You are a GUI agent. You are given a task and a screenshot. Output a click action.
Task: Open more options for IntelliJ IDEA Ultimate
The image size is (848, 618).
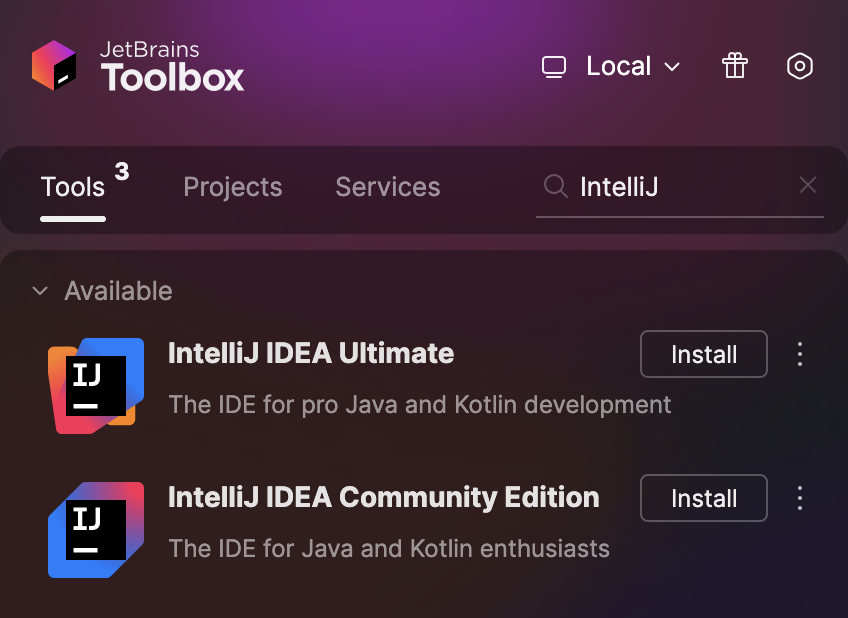tap(800, 354)
